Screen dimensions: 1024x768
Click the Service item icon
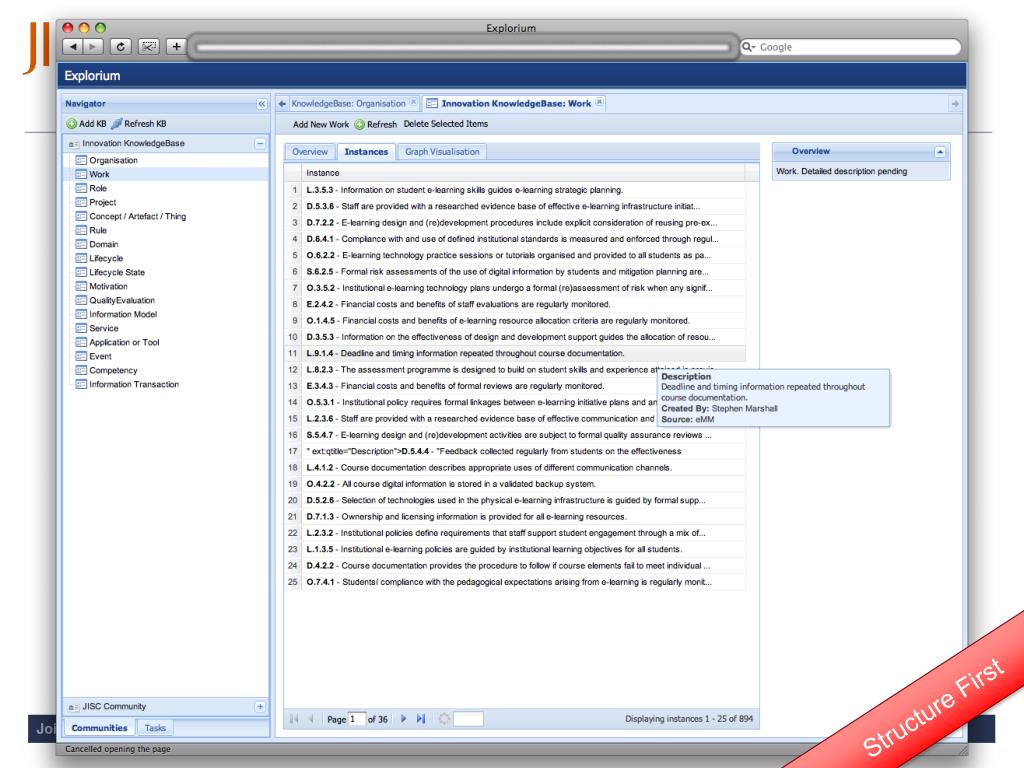(81, 328)
